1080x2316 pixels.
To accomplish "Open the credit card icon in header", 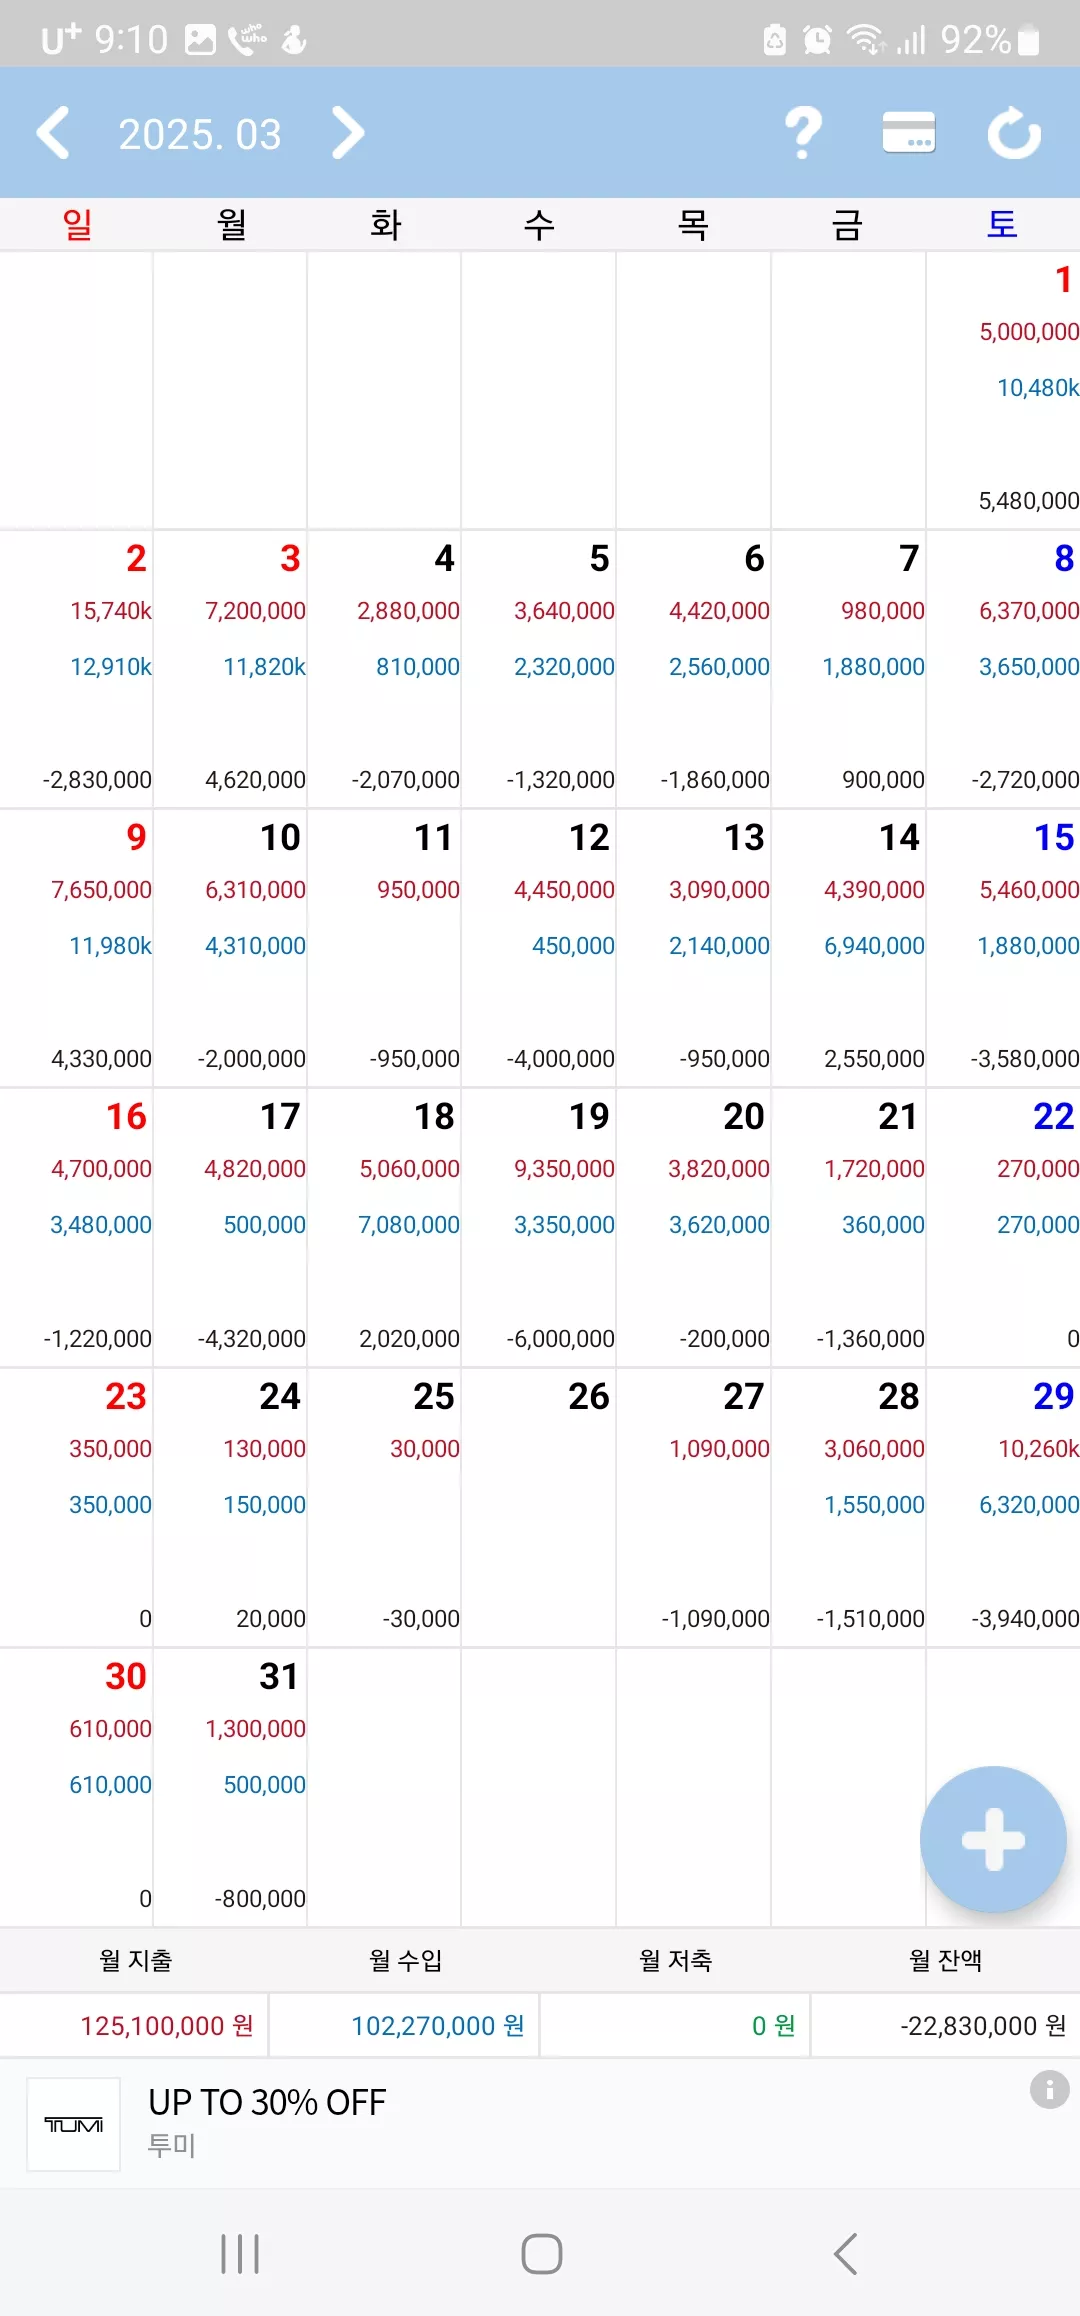I will point(909,132).
